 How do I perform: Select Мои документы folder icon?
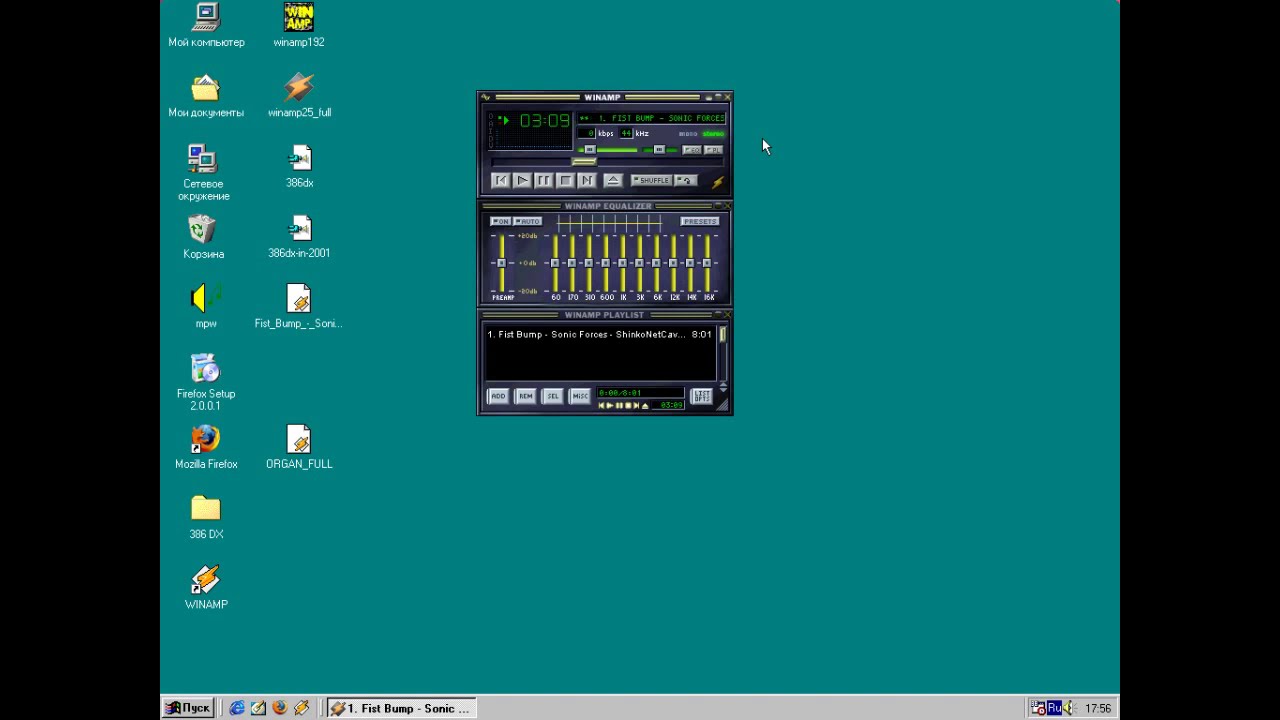pos(206,96)
